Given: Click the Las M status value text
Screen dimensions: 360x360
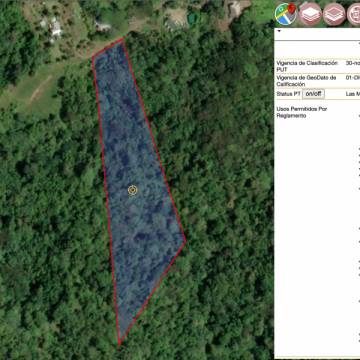Looking at the screenshot, I should (x=353, y=94).
